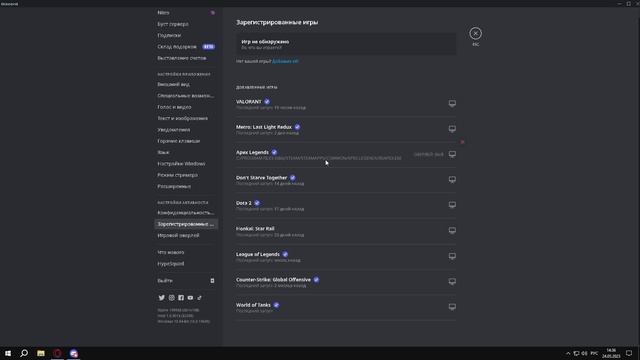640x360 pixels.
Task: Toggle overlay monitor icon for VALORANT
Action: click(452, 103)
